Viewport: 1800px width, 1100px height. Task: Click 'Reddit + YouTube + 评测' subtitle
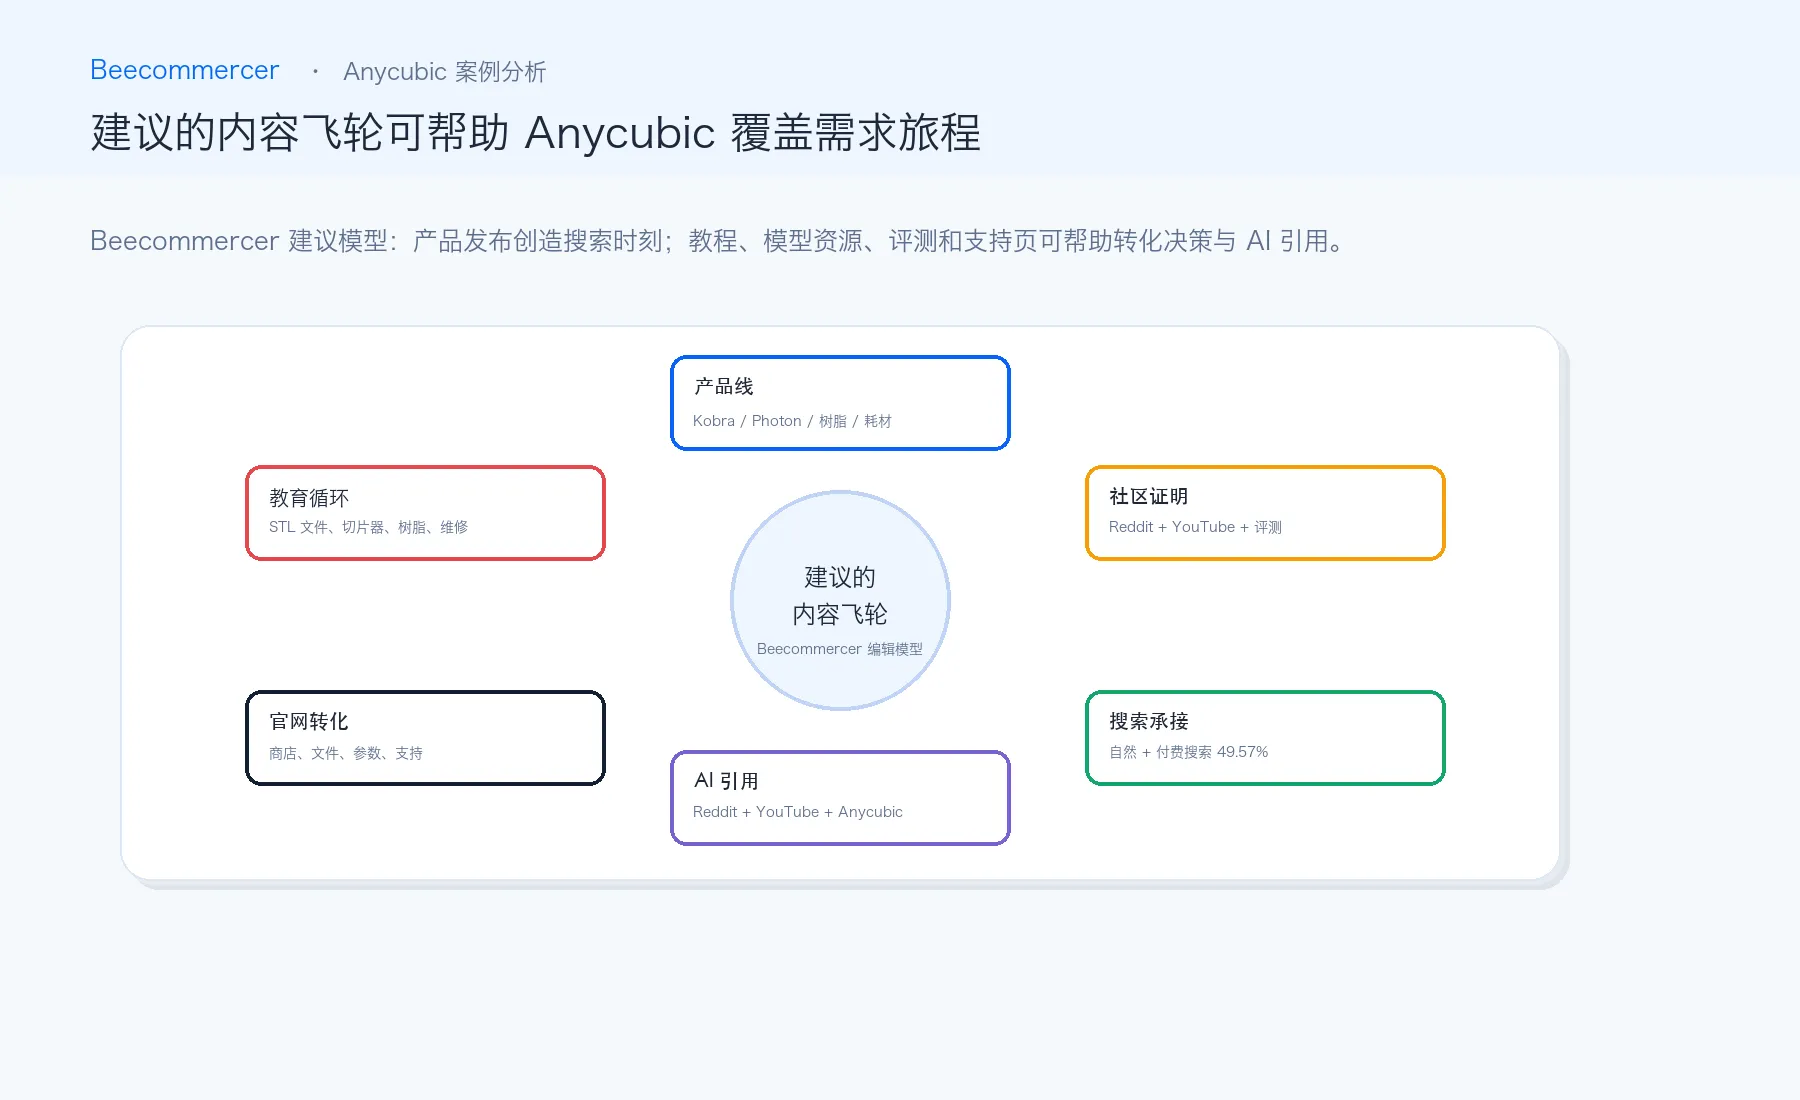pos(1195,527)
